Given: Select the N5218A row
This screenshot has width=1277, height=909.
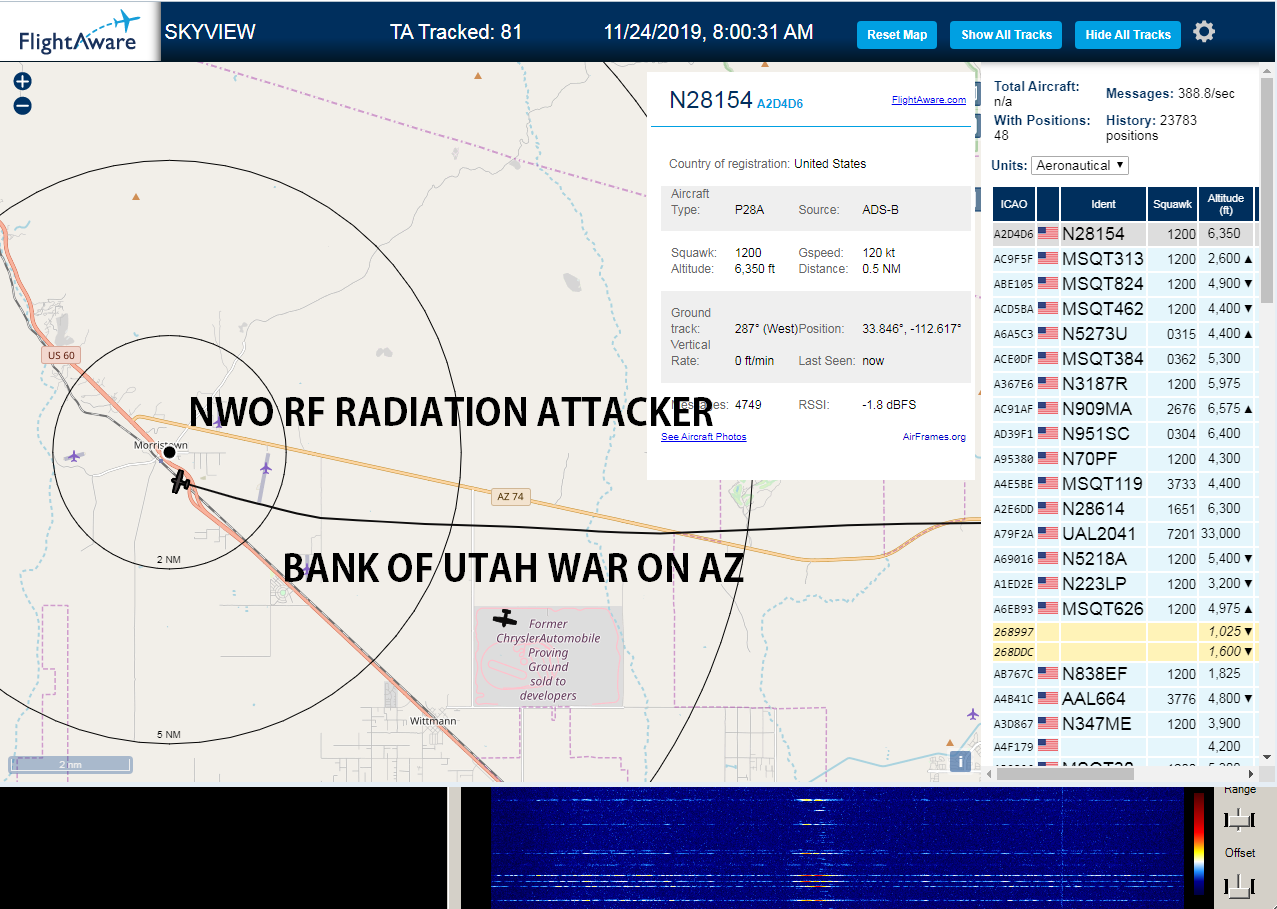Looking at the screenshot, I should (x=1124, y=559).
